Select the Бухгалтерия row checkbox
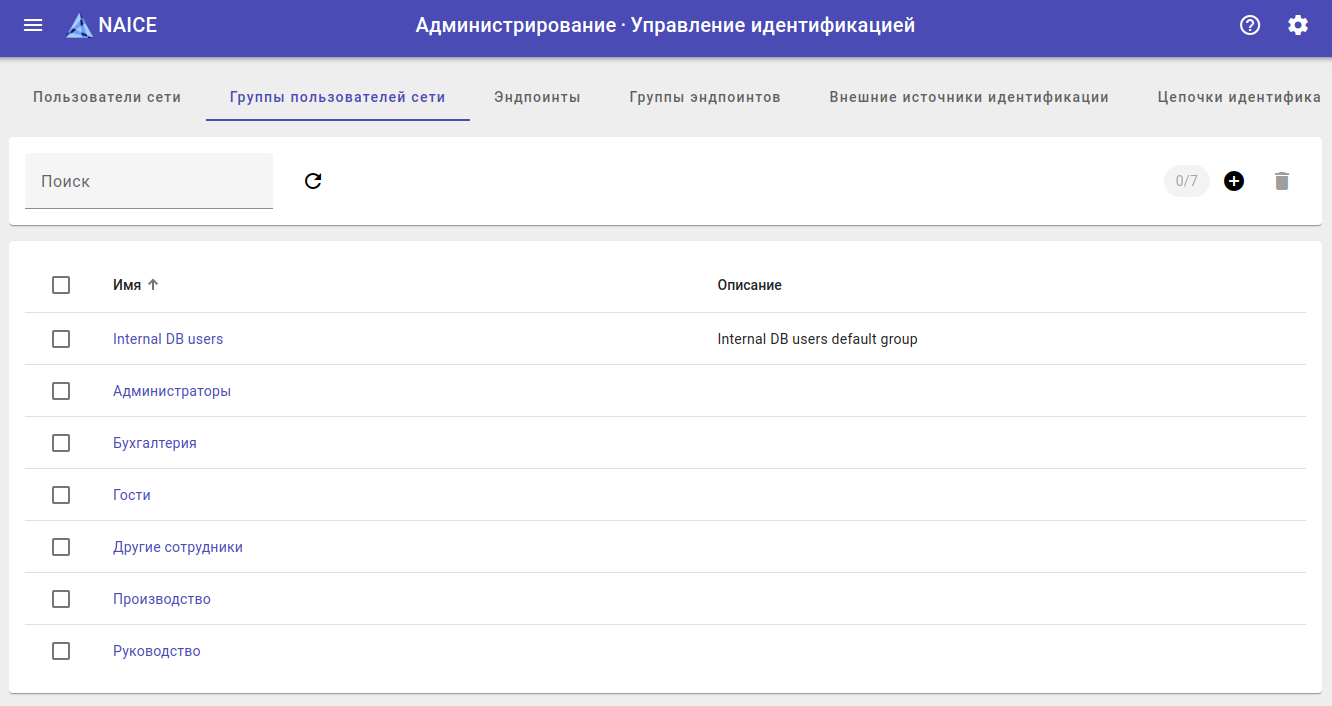 point(61,443)
